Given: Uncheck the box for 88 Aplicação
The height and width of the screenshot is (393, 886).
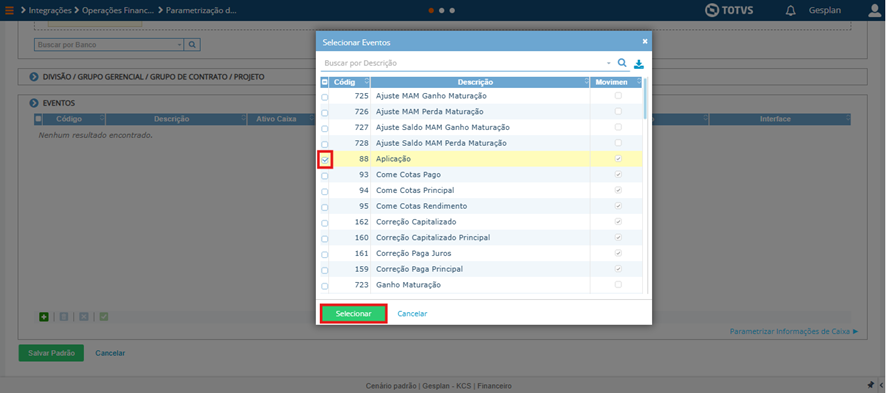Looking at the screenshot, I should [325, 160].
